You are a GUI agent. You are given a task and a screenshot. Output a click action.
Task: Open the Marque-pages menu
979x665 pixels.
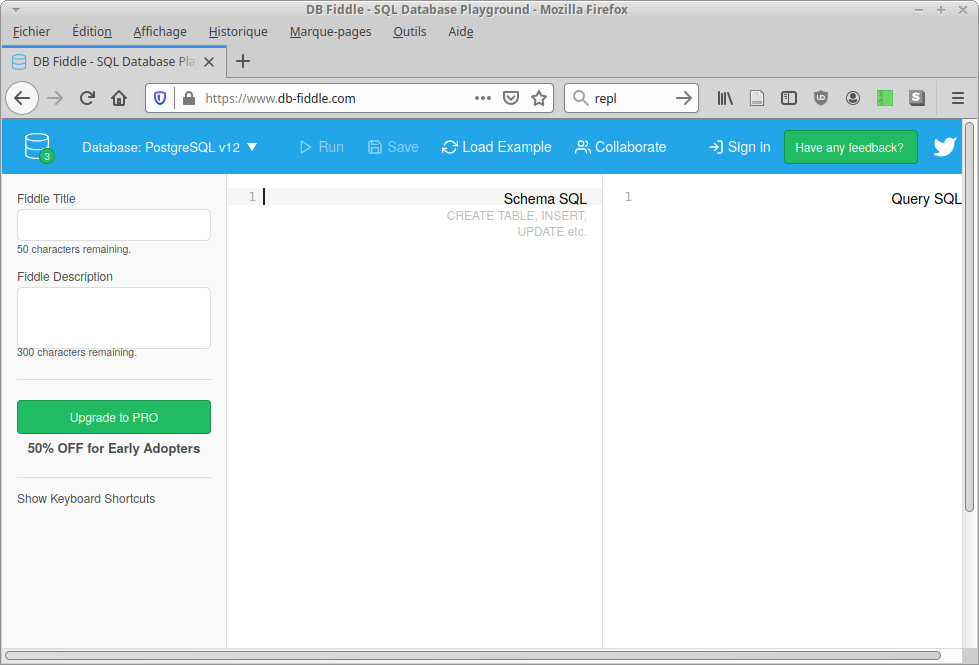click(x=330, y=32)
